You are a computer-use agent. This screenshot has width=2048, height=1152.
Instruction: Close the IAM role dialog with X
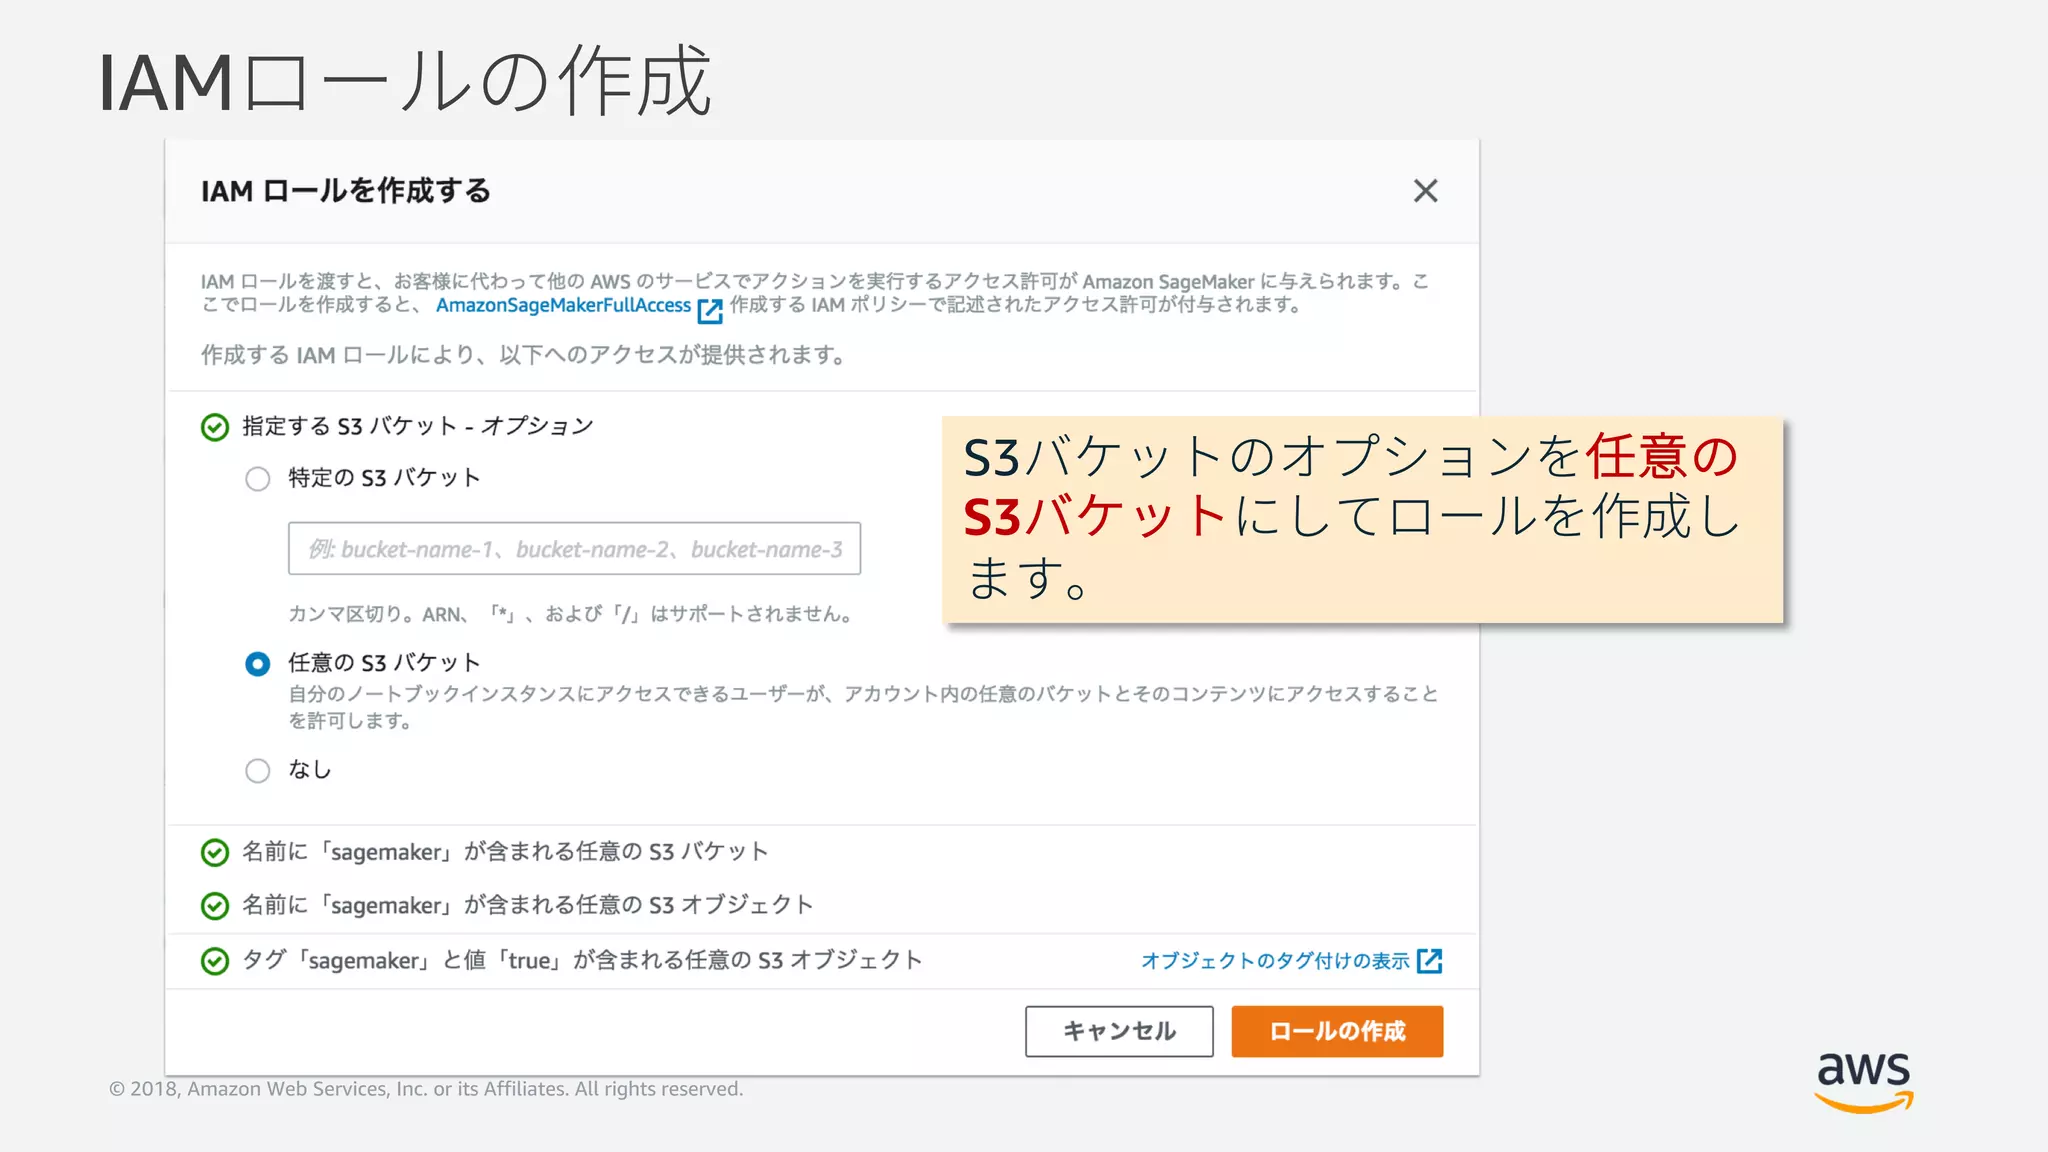(x=1425, y=191)
